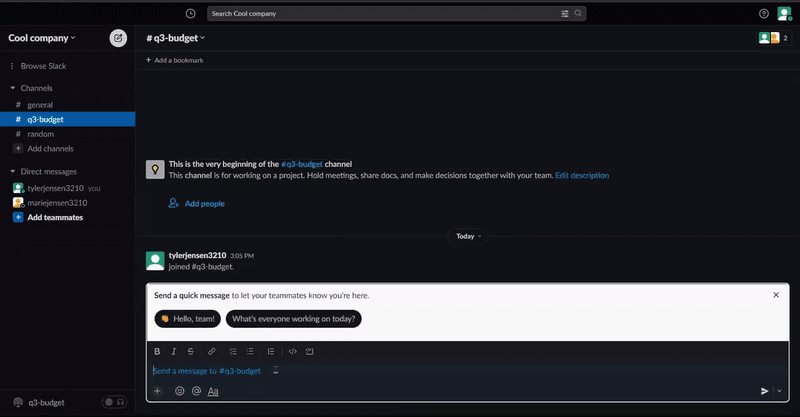The image size is (800, 417).
Task: Select the general channel
Action: (x=40, y=104)
